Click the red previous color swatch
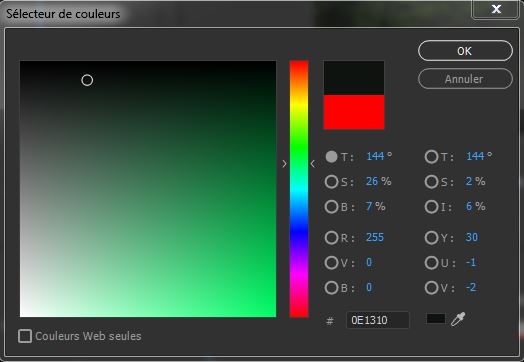This screenshot has height=362, width=524. pos(354,112)
